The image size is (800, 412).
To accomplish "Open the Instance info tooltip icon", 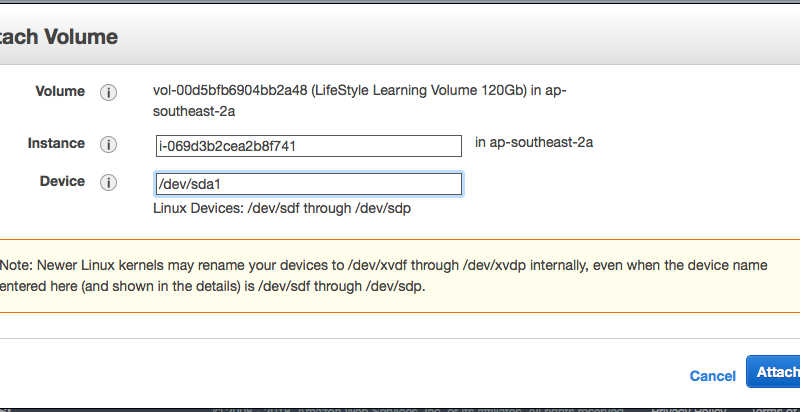I will coord(108,145).
